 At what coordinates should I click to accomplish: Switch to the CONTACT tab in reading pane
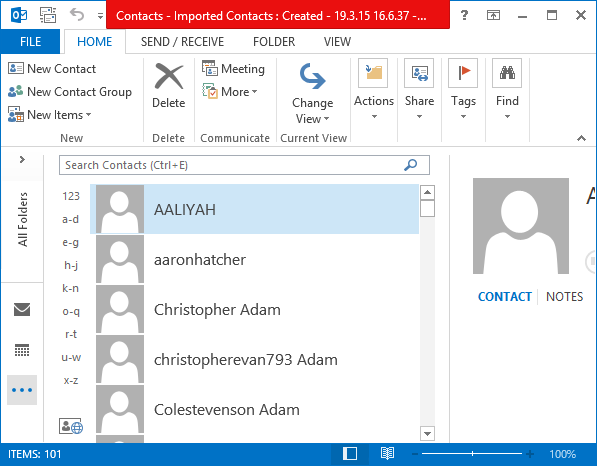[504, 297]
